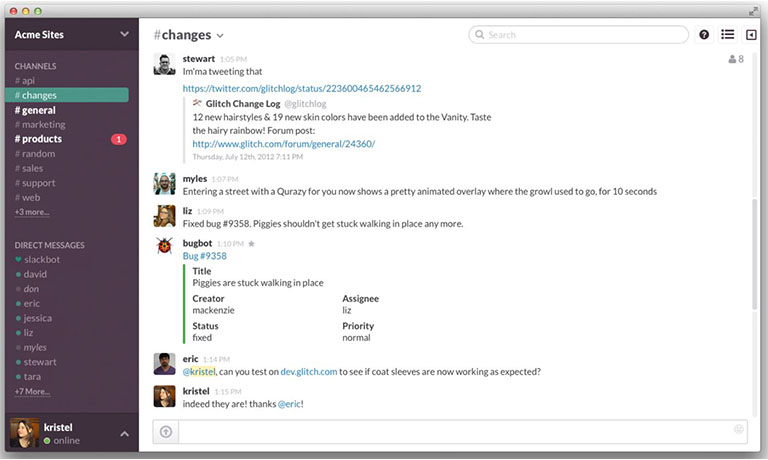Click the @kristel mention in eric's message

(199, 372)
